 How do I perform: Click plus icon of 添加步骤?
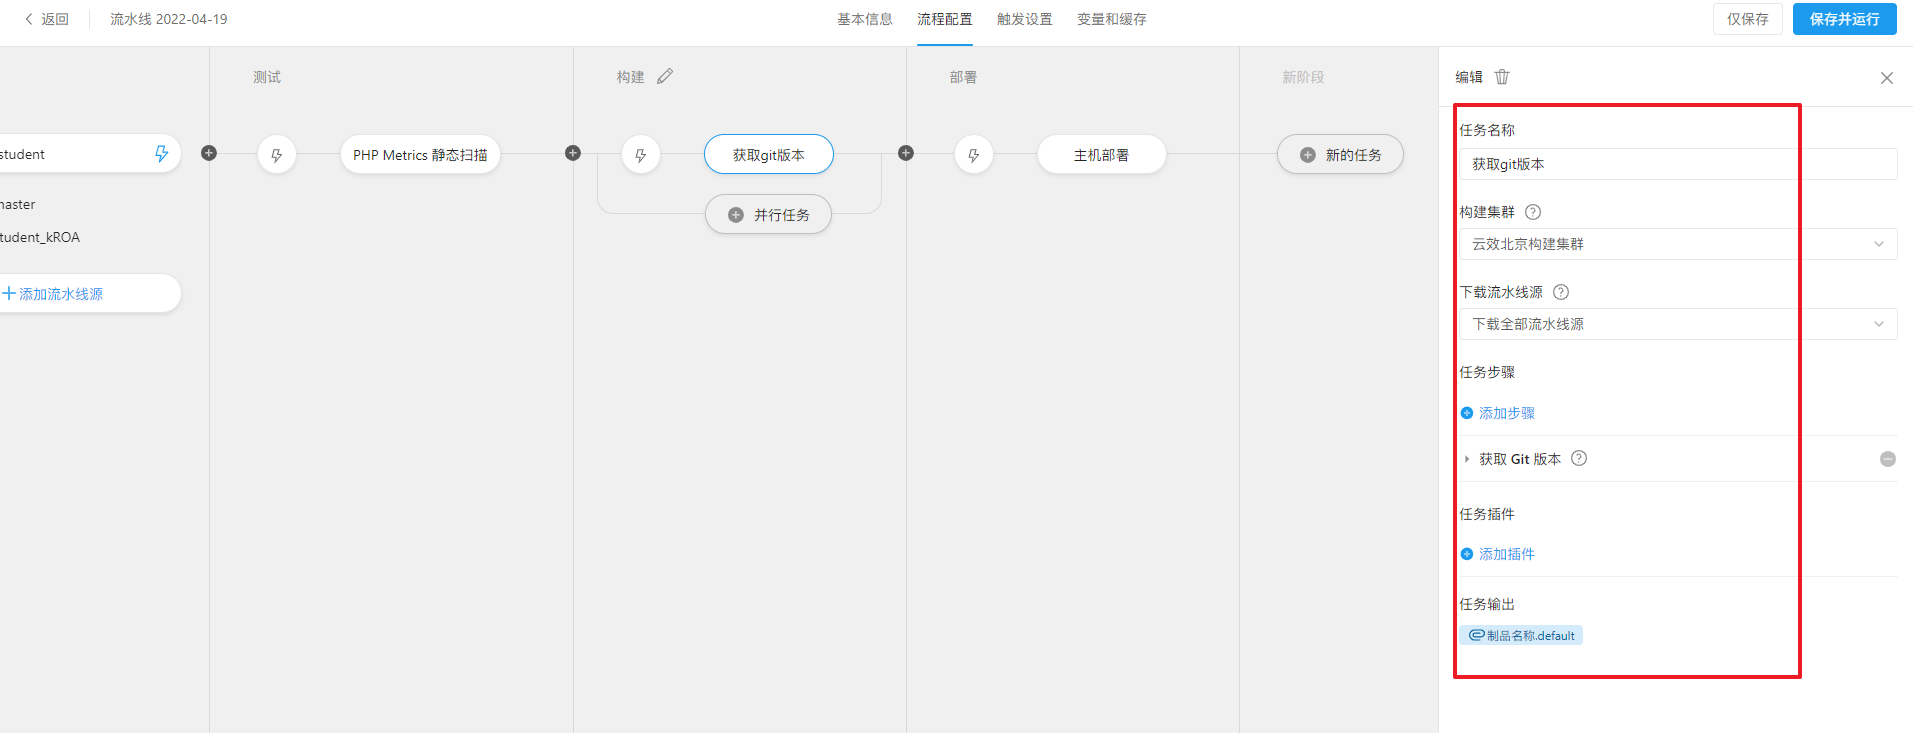(1467, 413)
